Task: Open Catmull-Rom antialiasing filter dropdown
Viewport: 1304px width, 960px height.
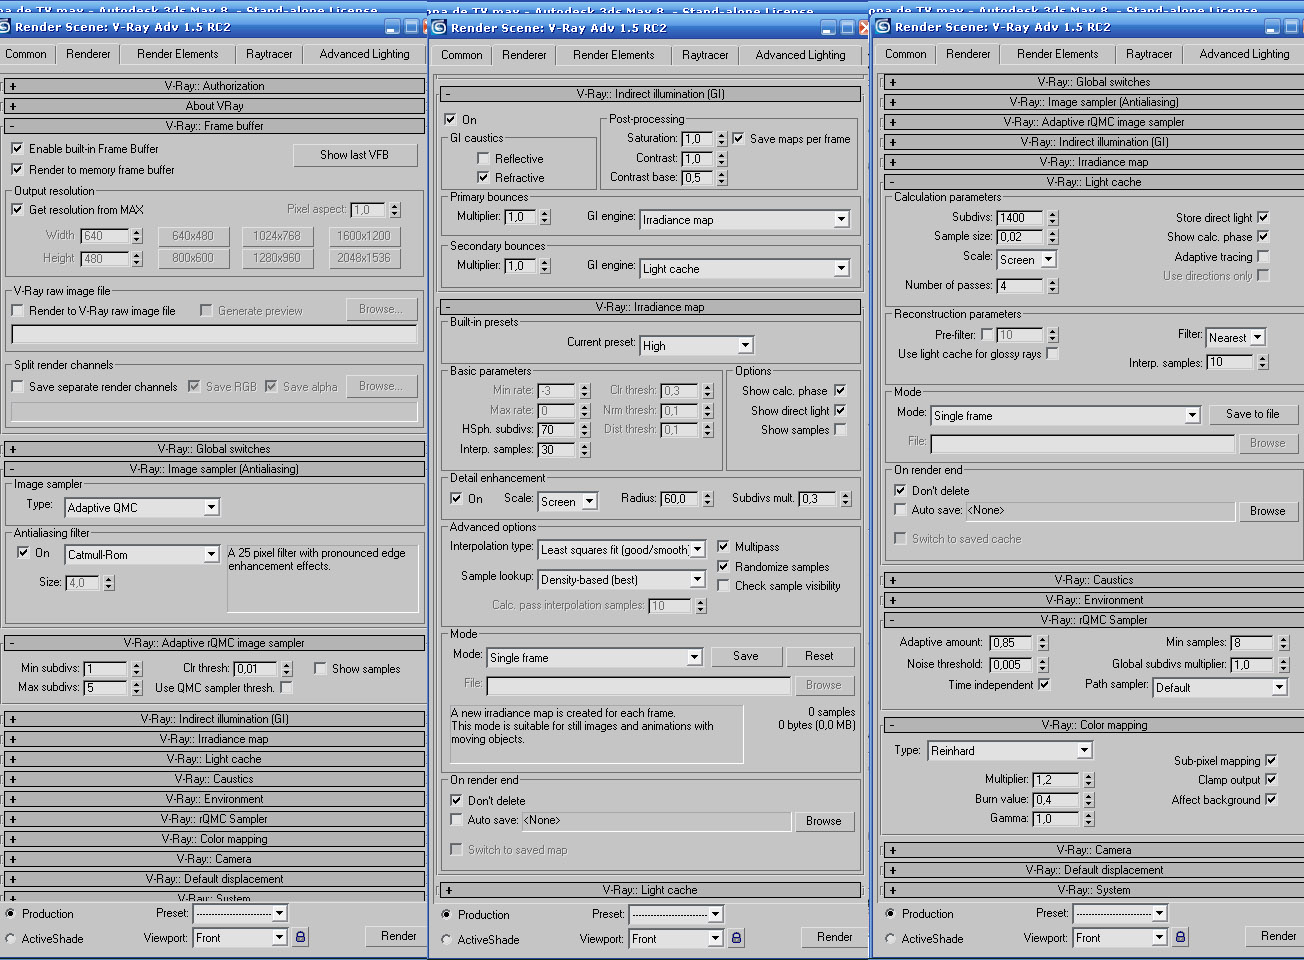Action: (x=142, y=554)
